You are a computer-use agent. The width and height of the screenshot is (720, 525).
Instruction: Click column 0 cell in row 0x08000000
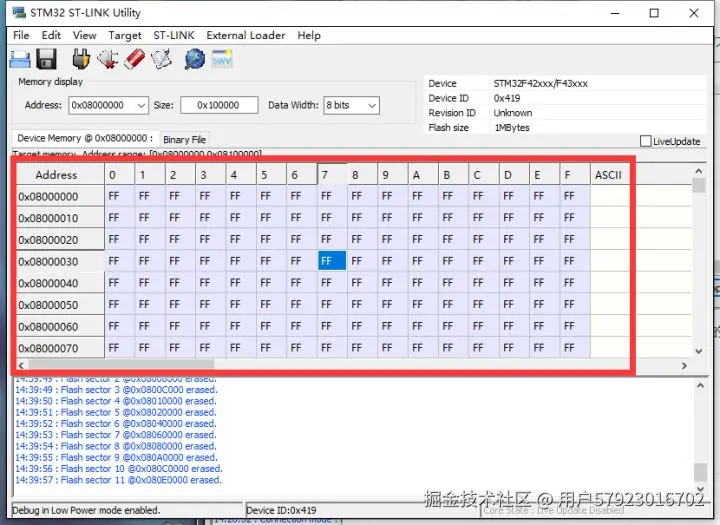click(x=119, y=196)
